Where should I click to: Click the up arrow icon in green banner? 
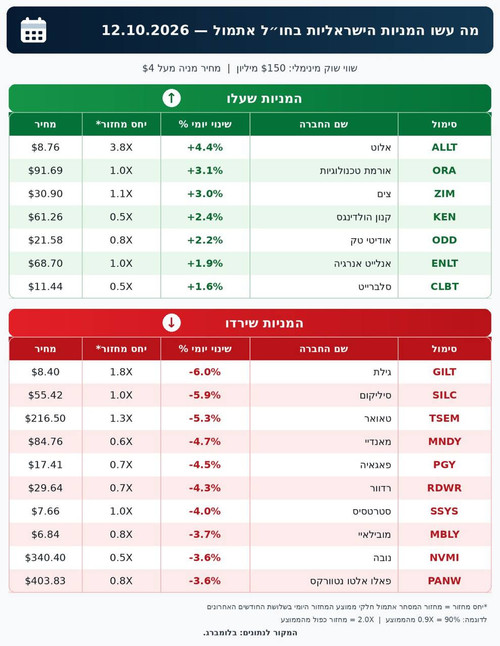pyautogui.click(x=171, y=98)
